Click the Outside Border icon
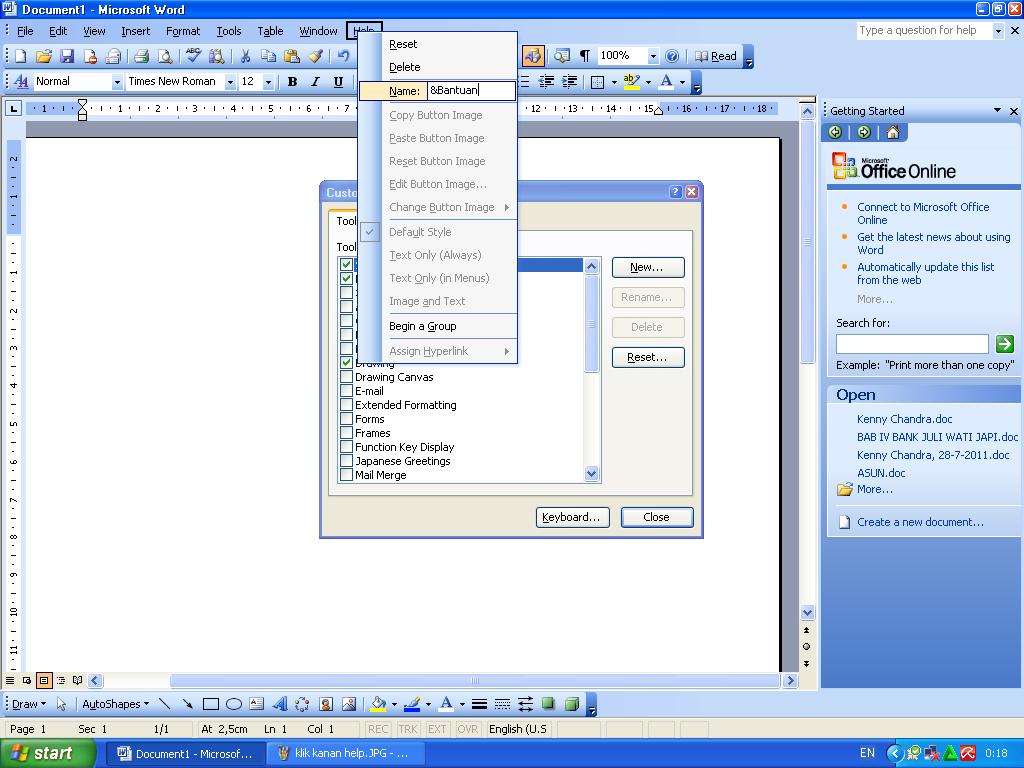 [597, 82]
